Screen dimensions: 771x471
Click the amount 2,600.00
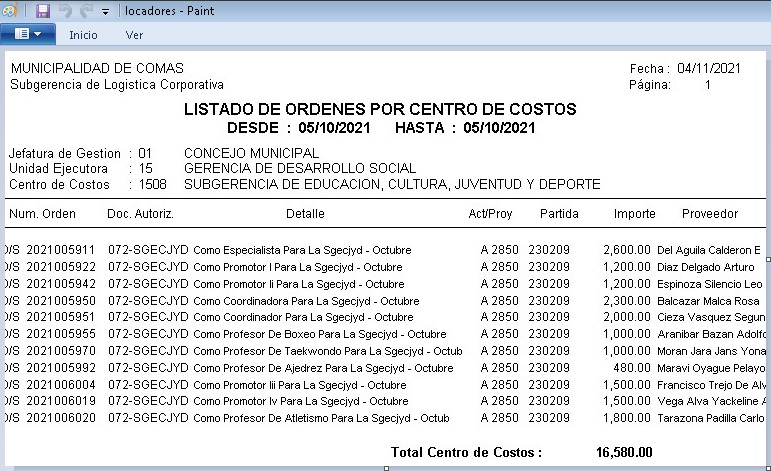[627, 250]
